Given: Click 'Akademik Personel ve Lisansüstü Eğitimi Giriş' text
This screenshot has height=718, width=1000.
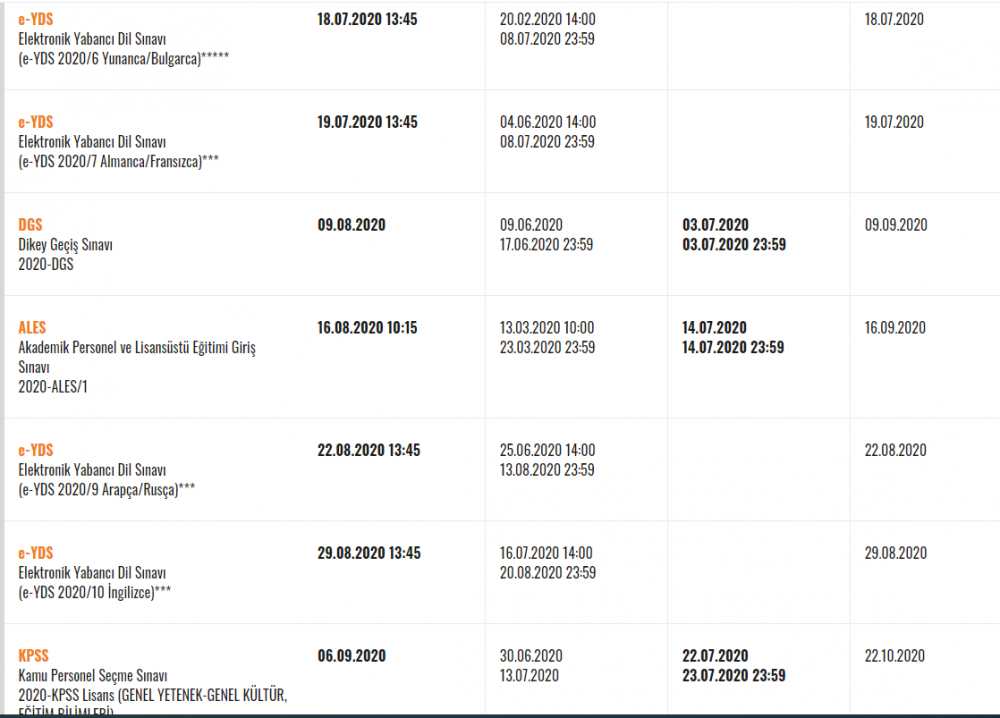Looking at the screenshot, I should (137, 348).
